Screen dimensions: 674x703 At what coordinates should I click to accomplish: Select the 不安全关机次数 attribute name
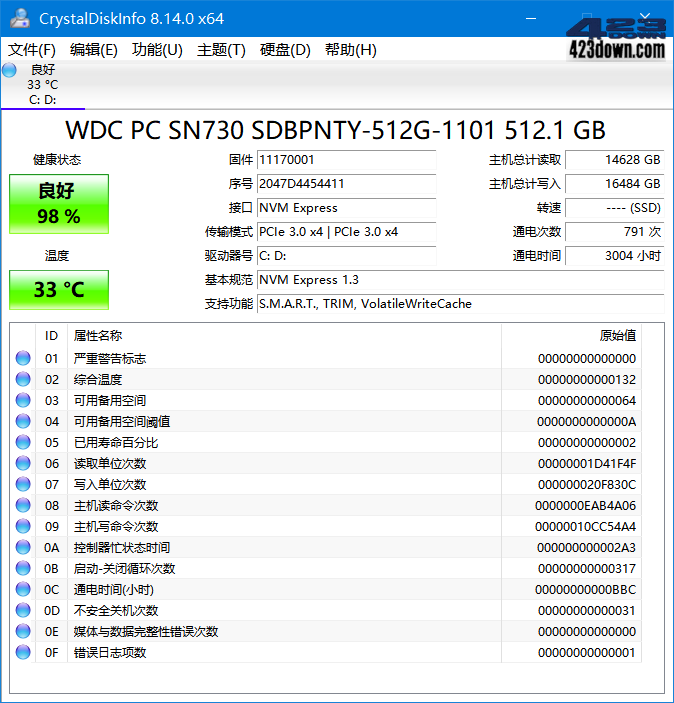click(116, 611)
